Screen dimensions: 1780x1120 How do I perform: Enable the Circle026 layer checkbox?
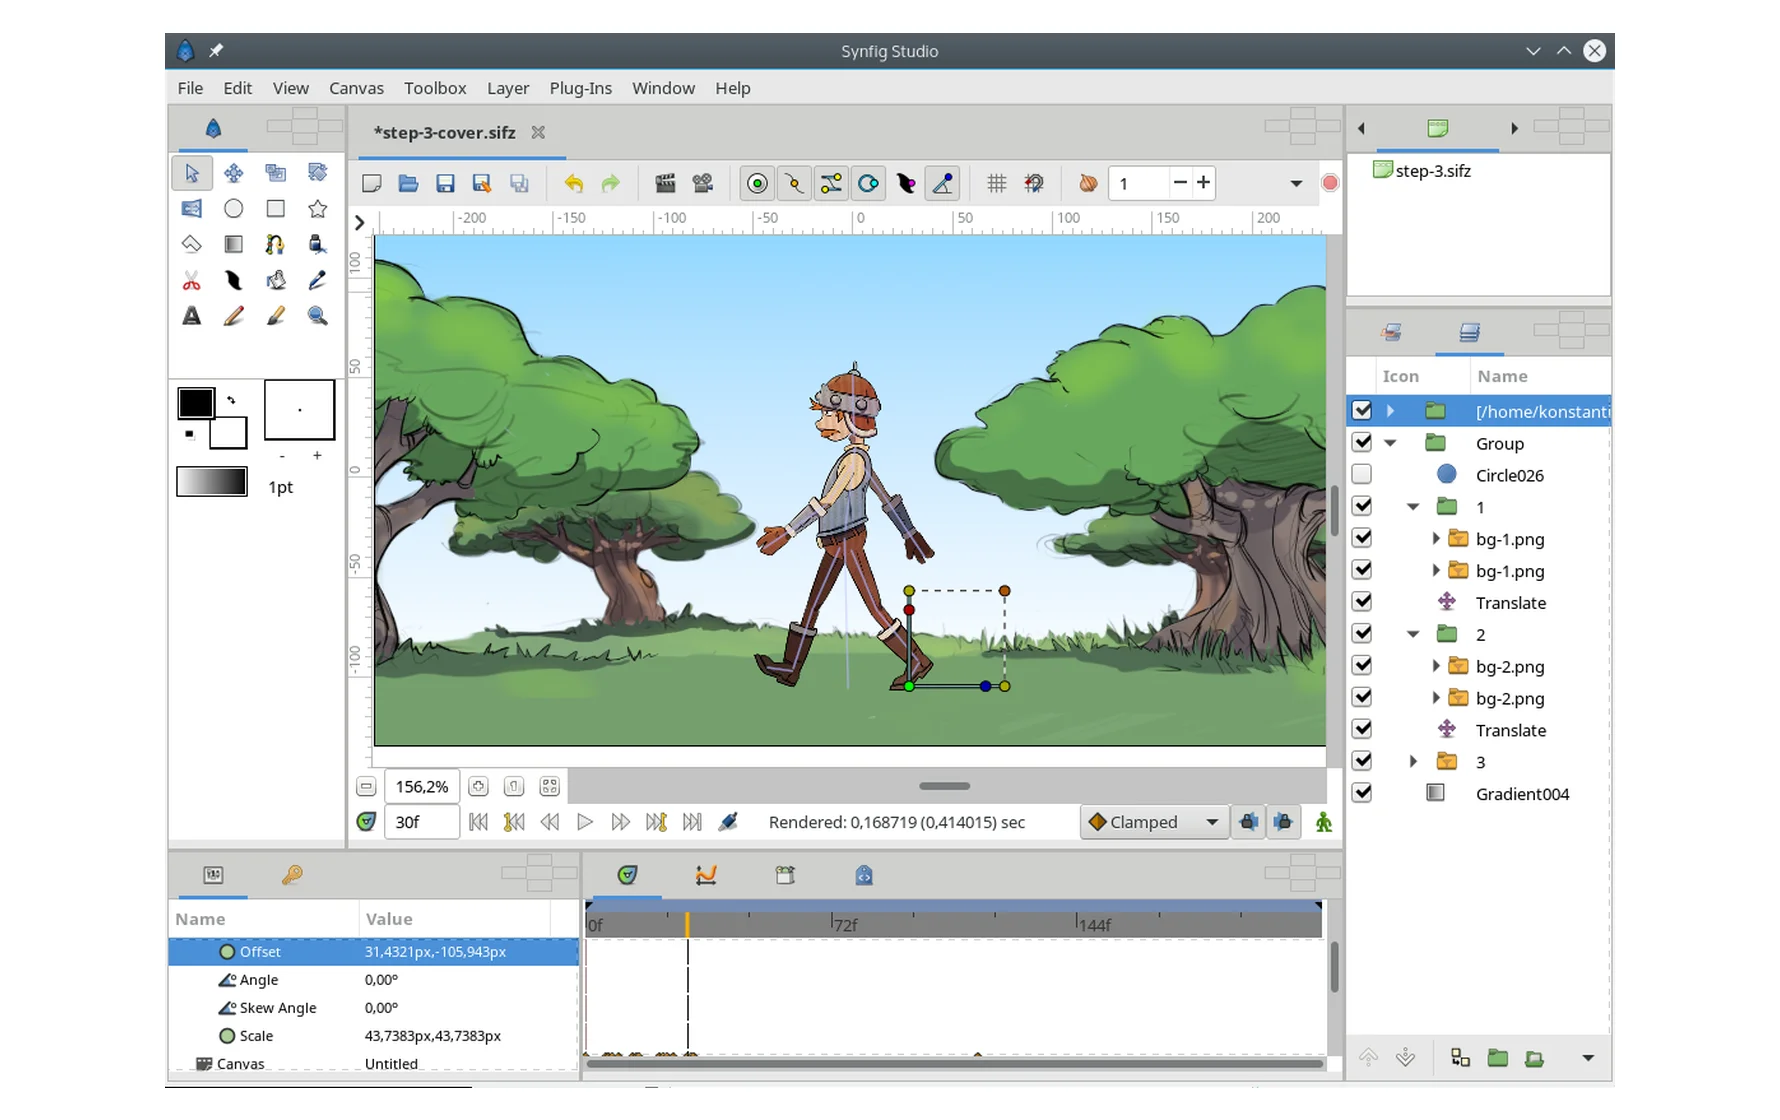coord(1361,475)
